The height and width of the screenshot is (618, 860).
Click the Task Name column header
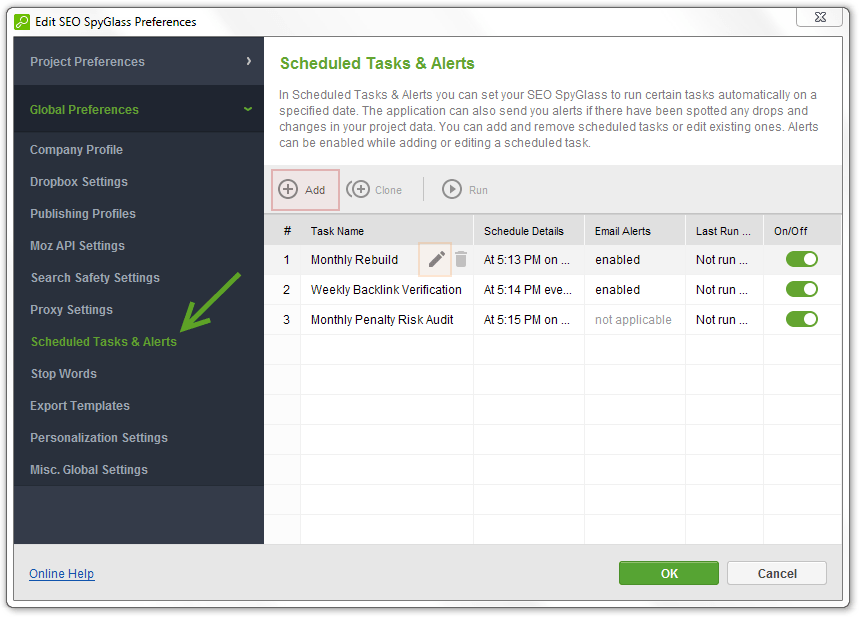337,231
